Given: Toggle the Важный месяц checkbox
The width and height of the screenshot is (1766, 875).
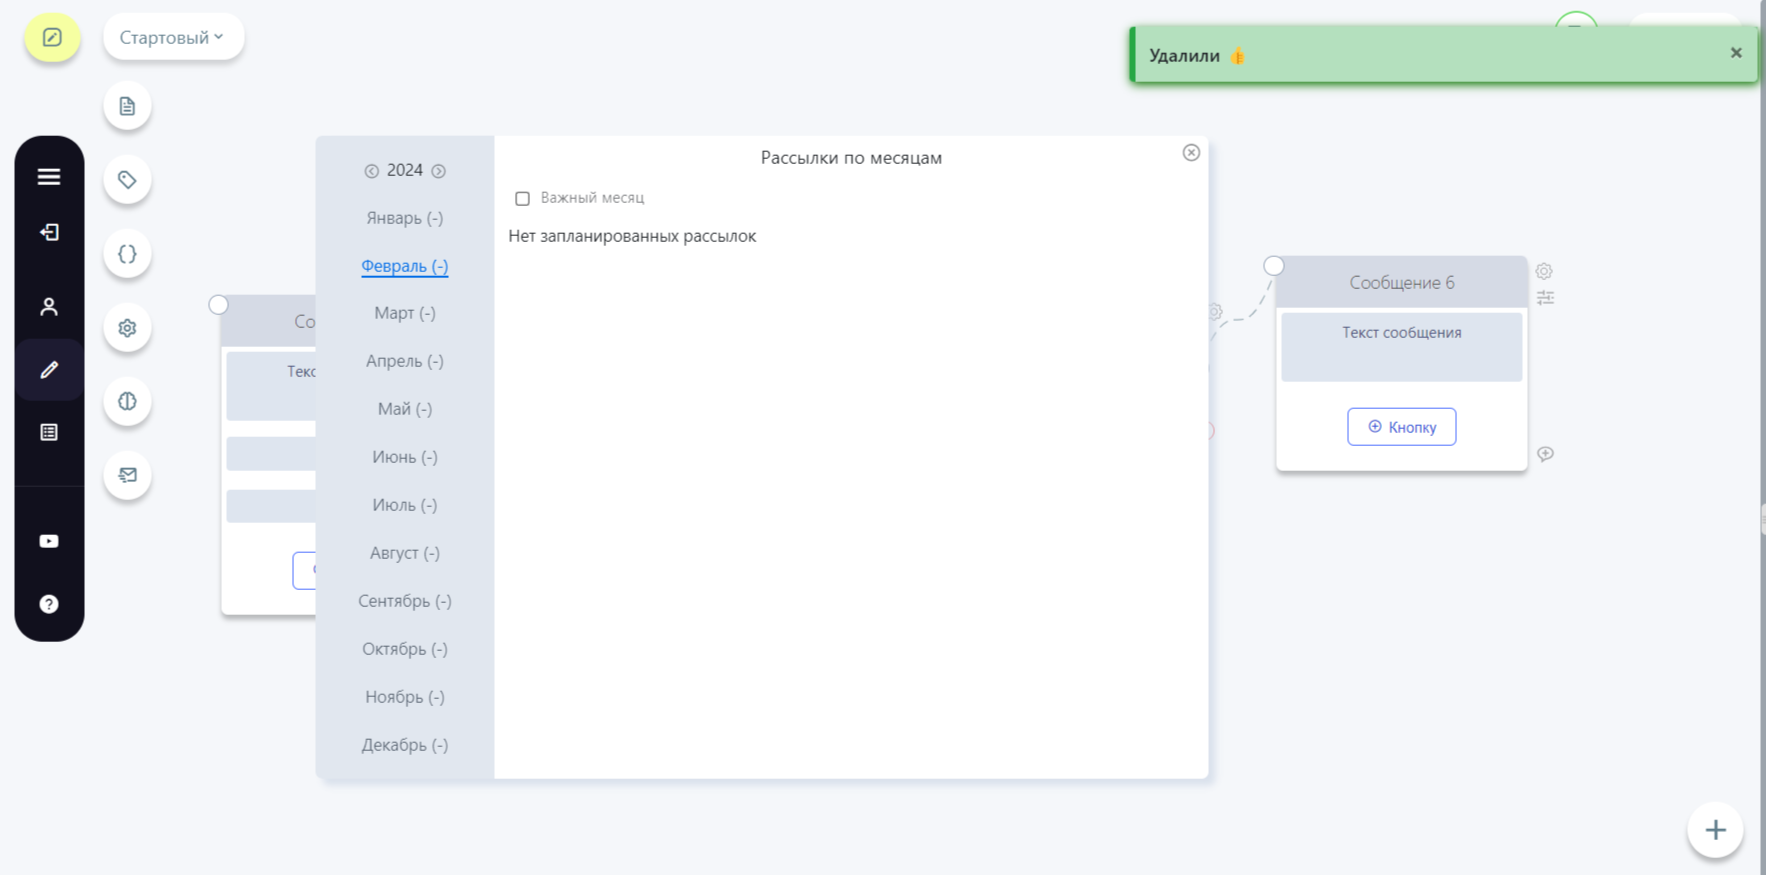Looking at the screenshot, I should pyautogui.click(x=522, y=198).
